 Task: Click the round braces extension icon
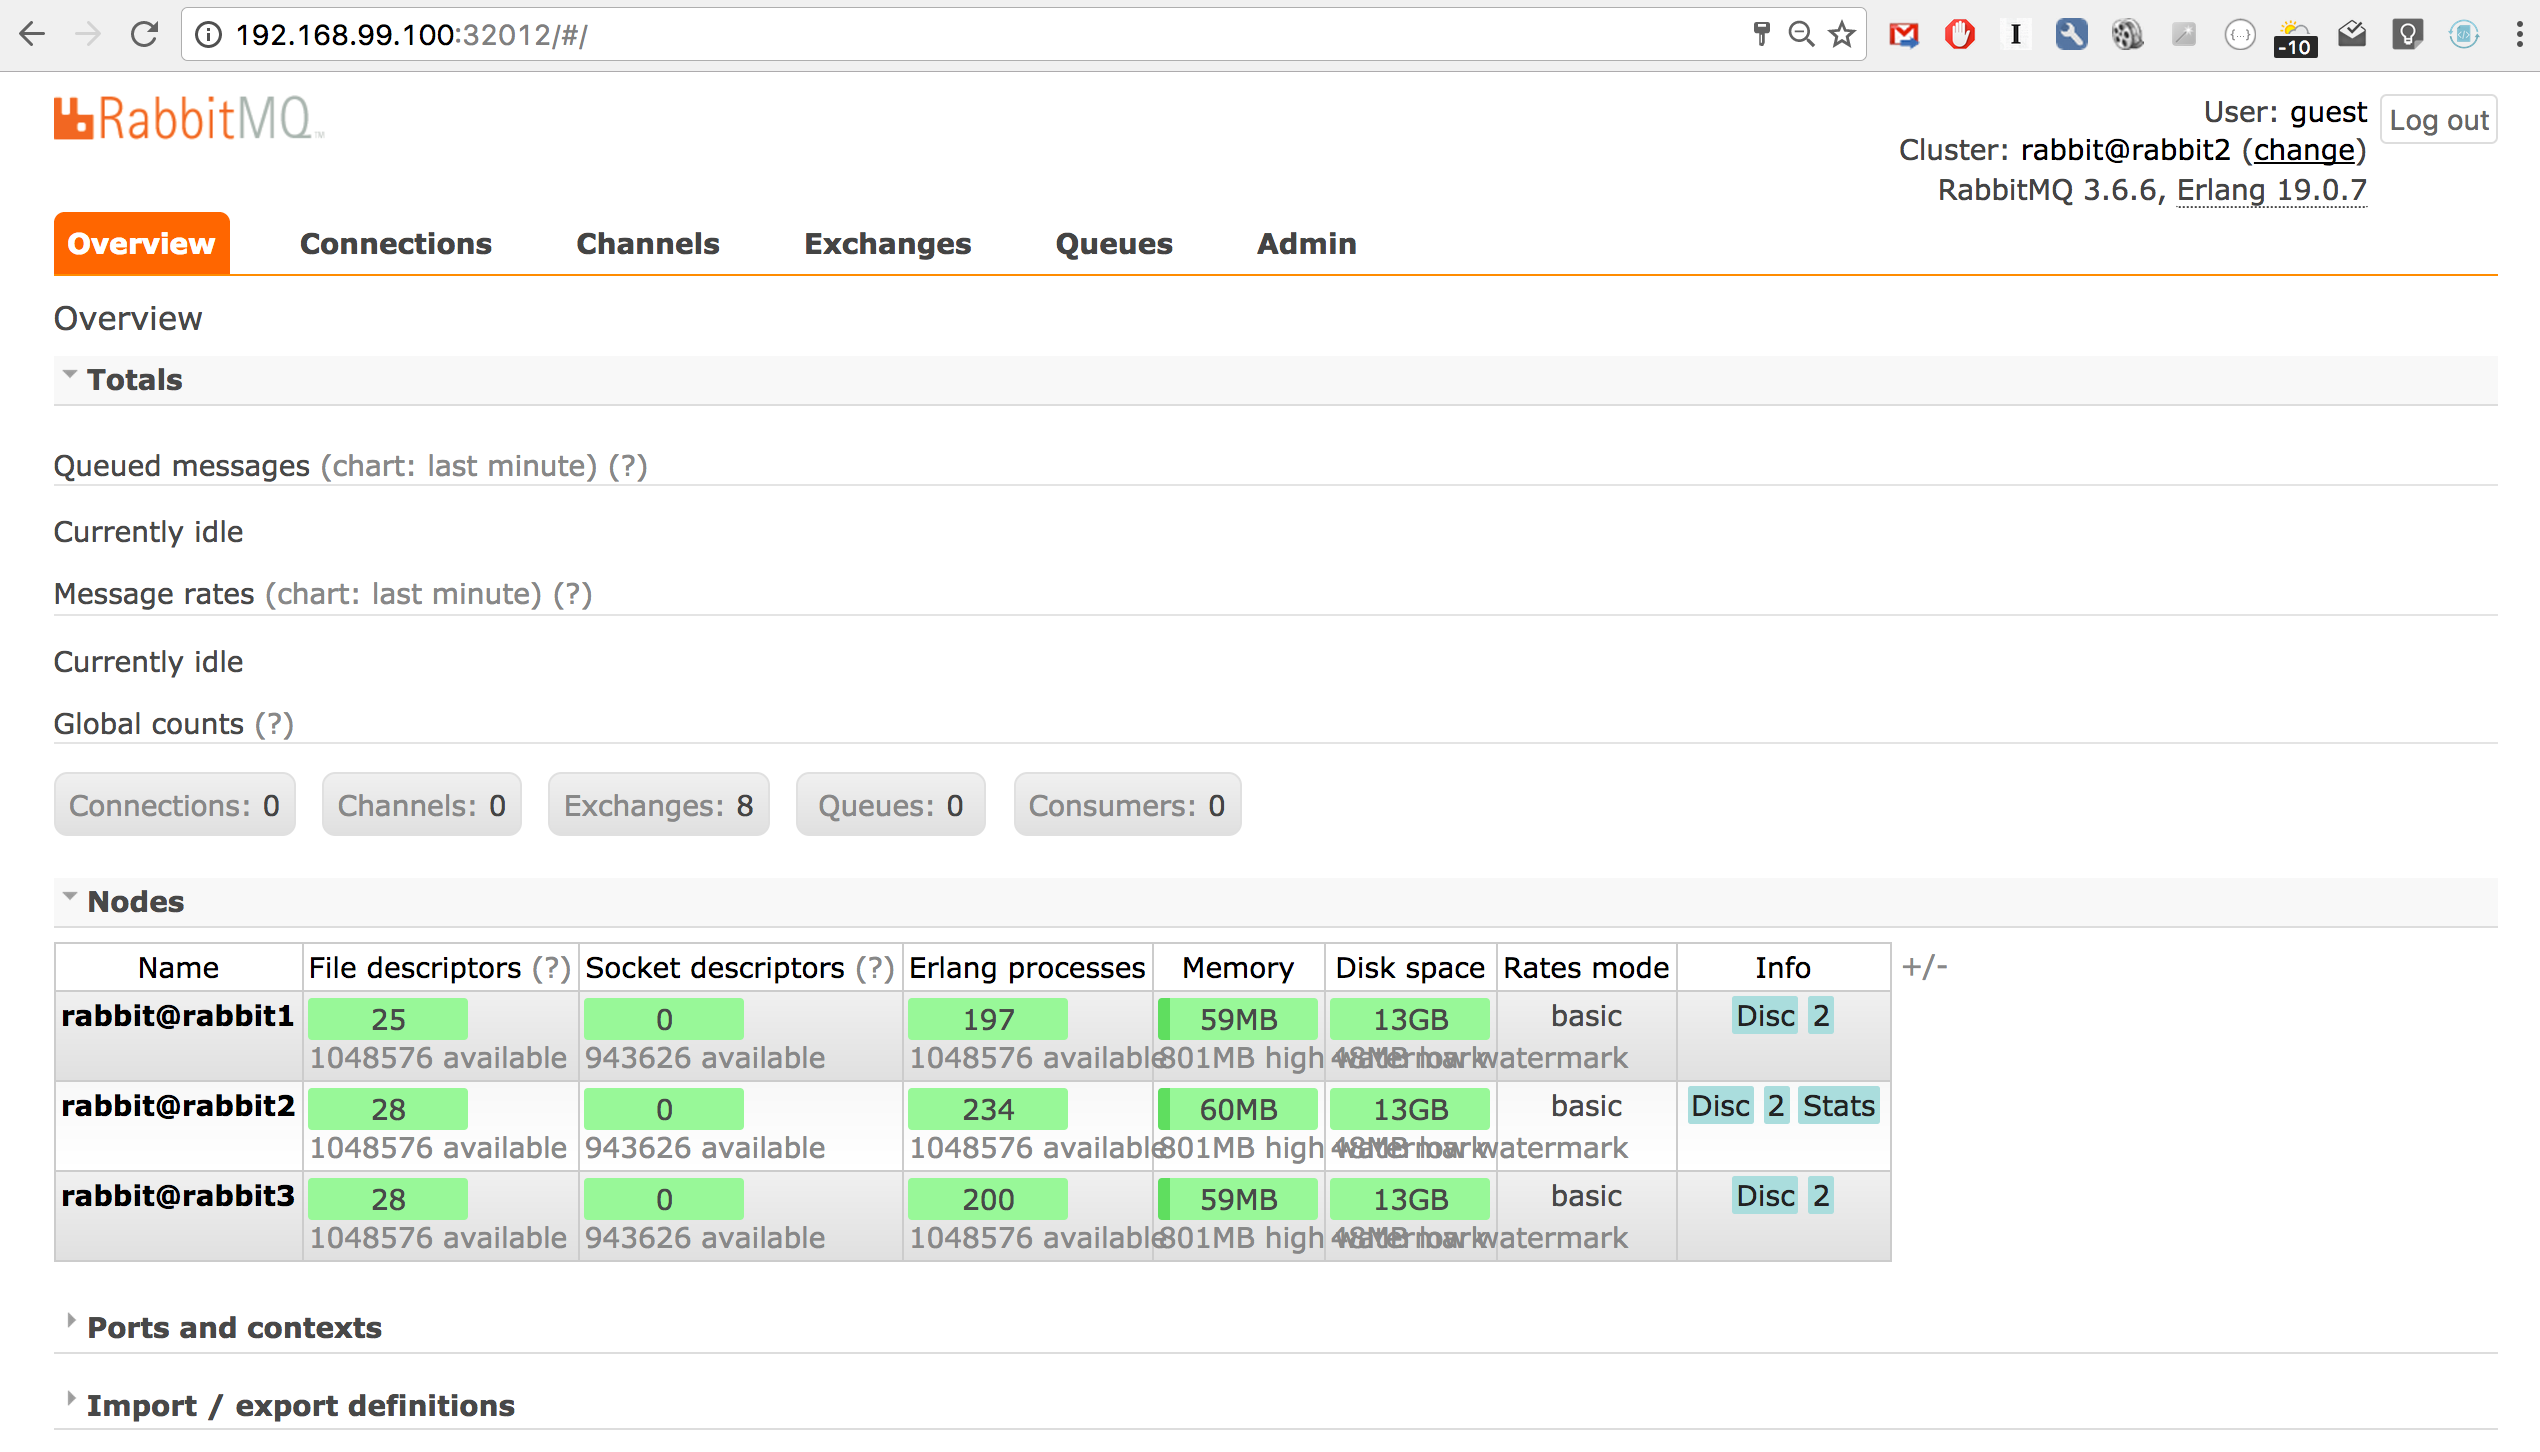pyautogui.click(x=2240, y=35)
